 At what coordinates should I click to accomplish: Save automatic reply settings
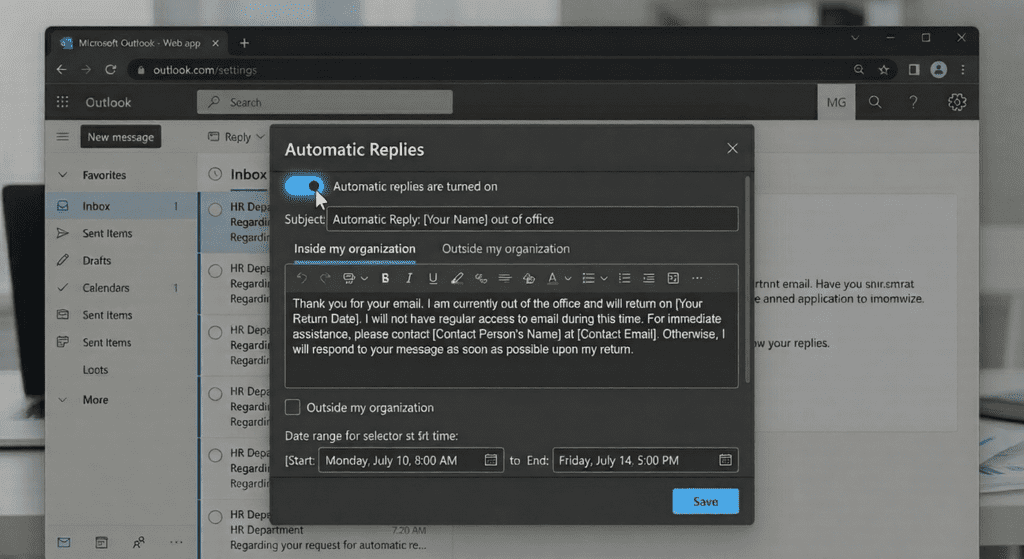705,502
